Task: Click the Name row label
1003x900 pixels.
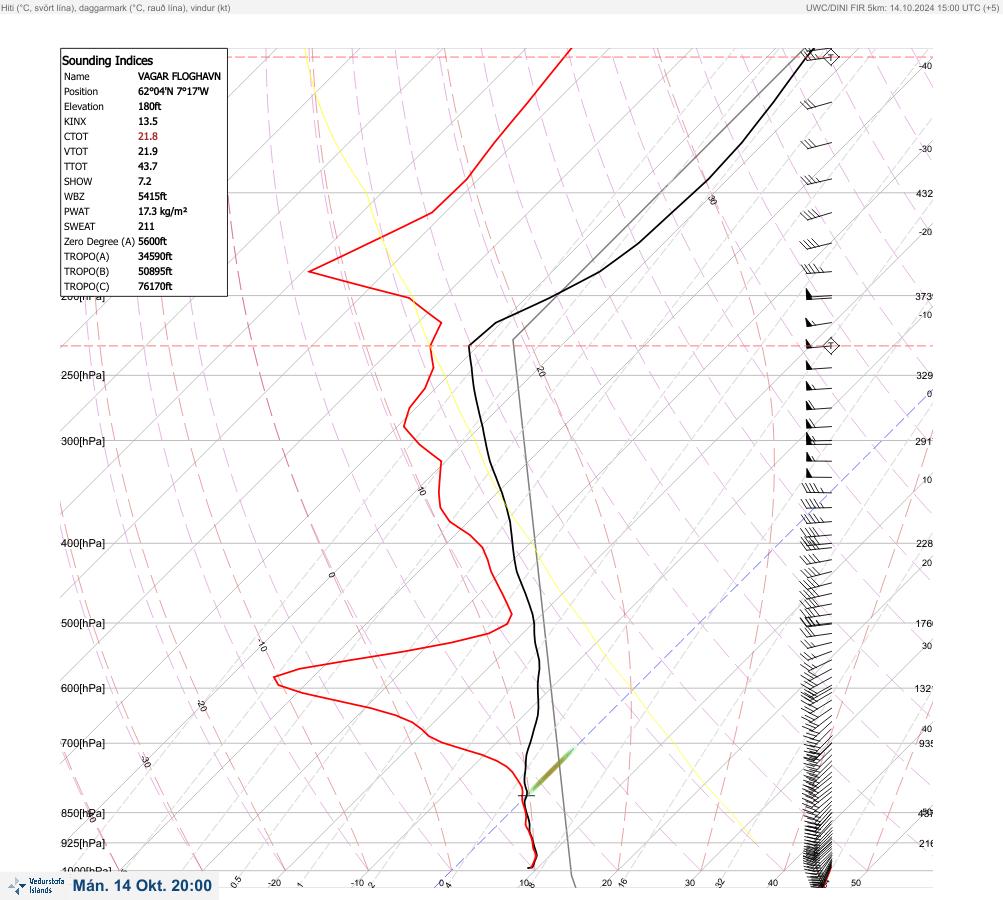Action: click(77, 76)
